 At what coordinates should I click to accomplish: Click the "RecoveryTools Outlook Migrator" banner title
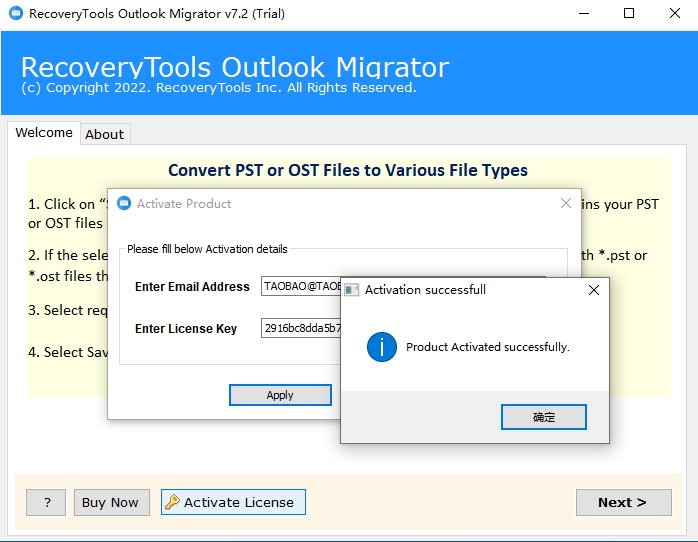[235, 67]
